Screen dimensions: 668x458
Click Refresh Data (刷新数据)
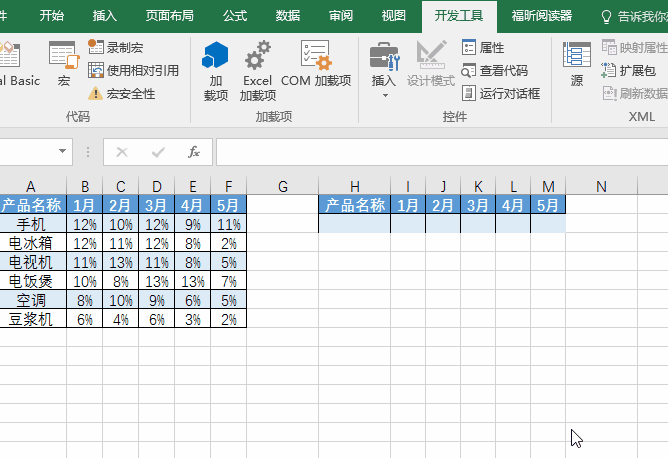coord(634,93)
